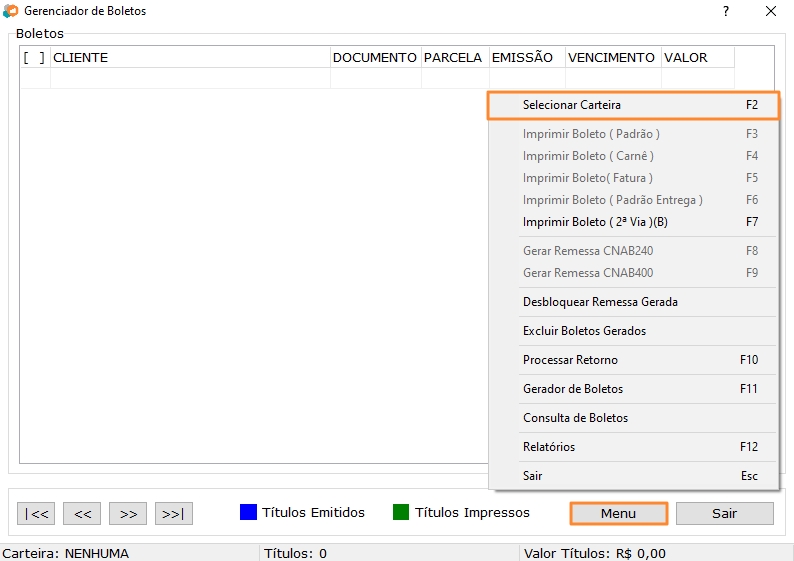The height and width of the screenshot is (561, 794).
Task: Toggle the select-all checkbox column header
Action: (x=34, y=58)
